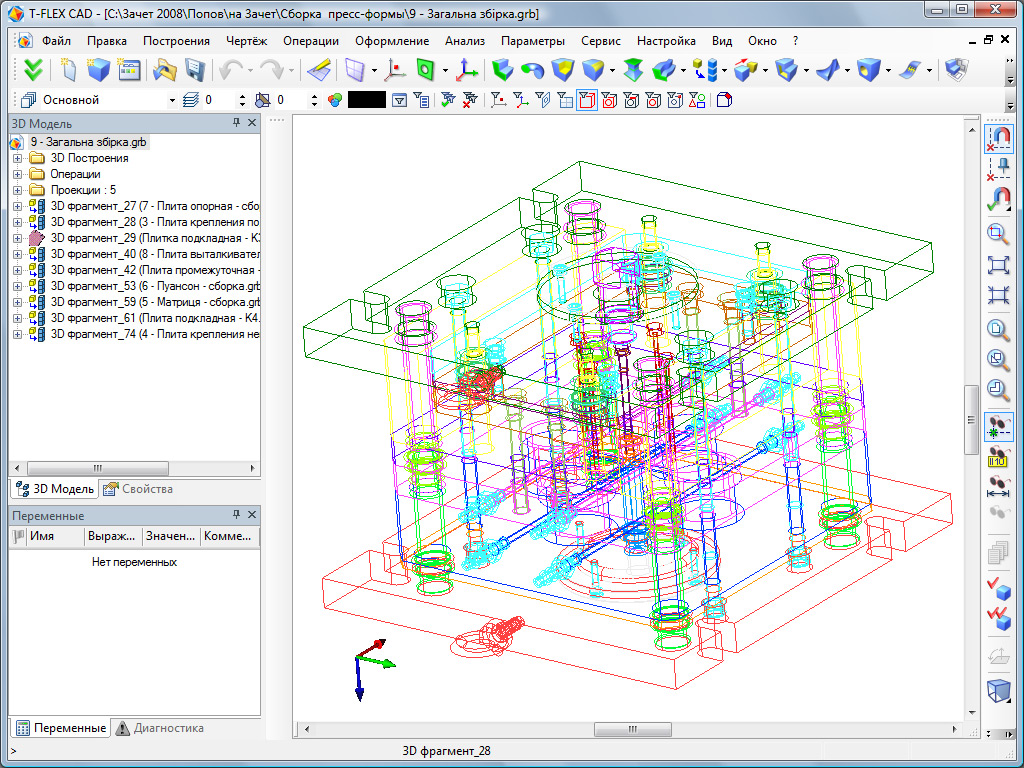Click the Выраж... column header

point(114,536)
